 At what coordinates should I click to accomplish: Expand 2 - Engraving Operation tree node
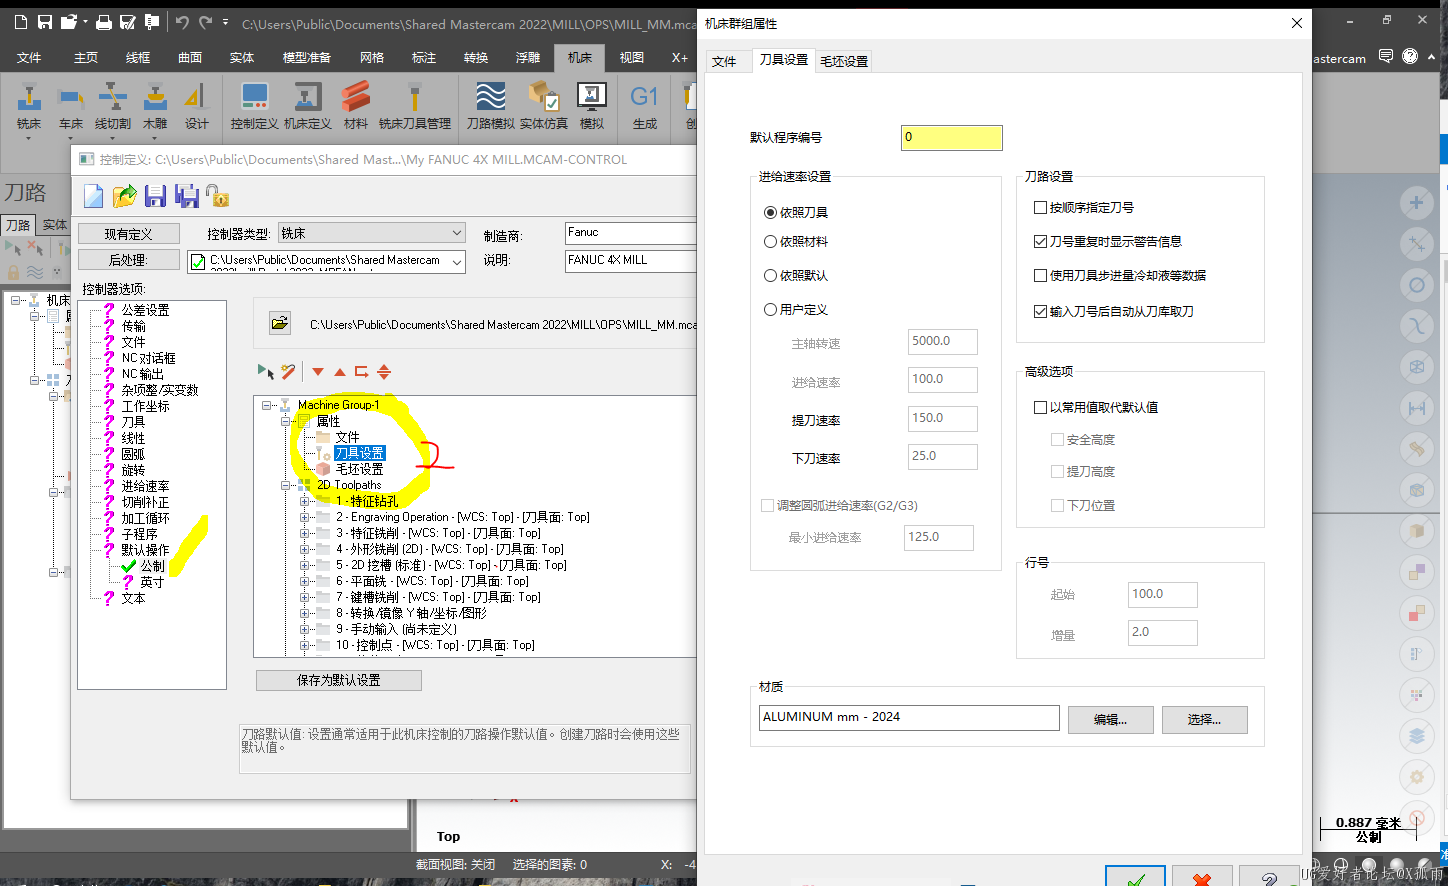pos(305,517)
